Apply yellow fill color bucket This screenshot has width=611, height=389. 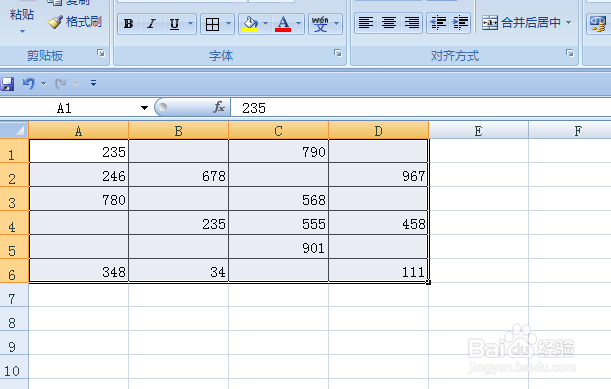pos(250,24)
